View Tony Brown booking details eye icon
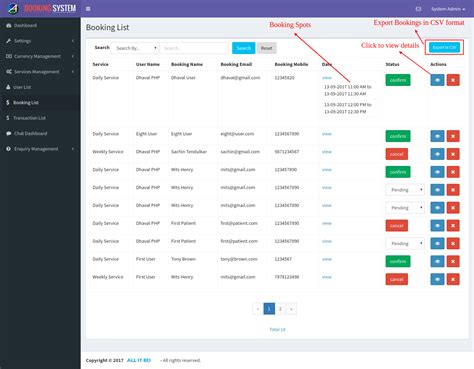The width and height of the screenshot is (474, 369). click(437, 261)
